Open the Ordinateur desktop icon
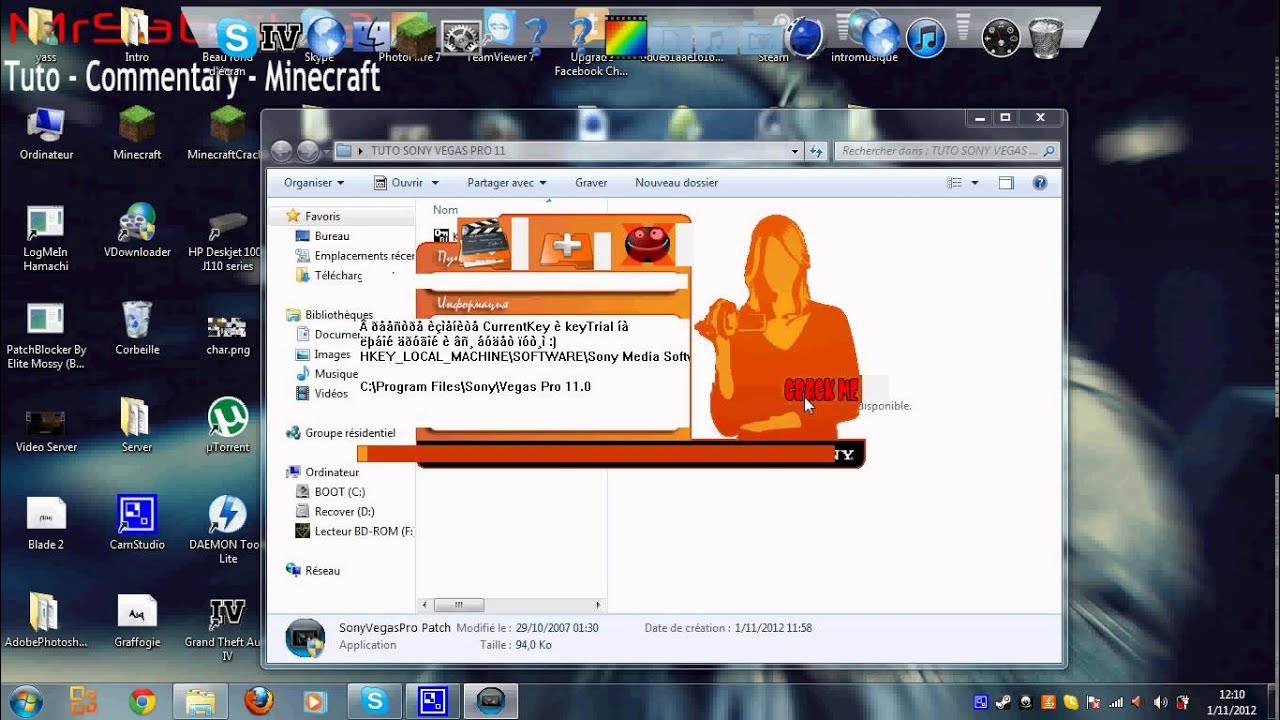This screenshot has height=720, width=1280. pyautogui.click(x=46, y=133)
